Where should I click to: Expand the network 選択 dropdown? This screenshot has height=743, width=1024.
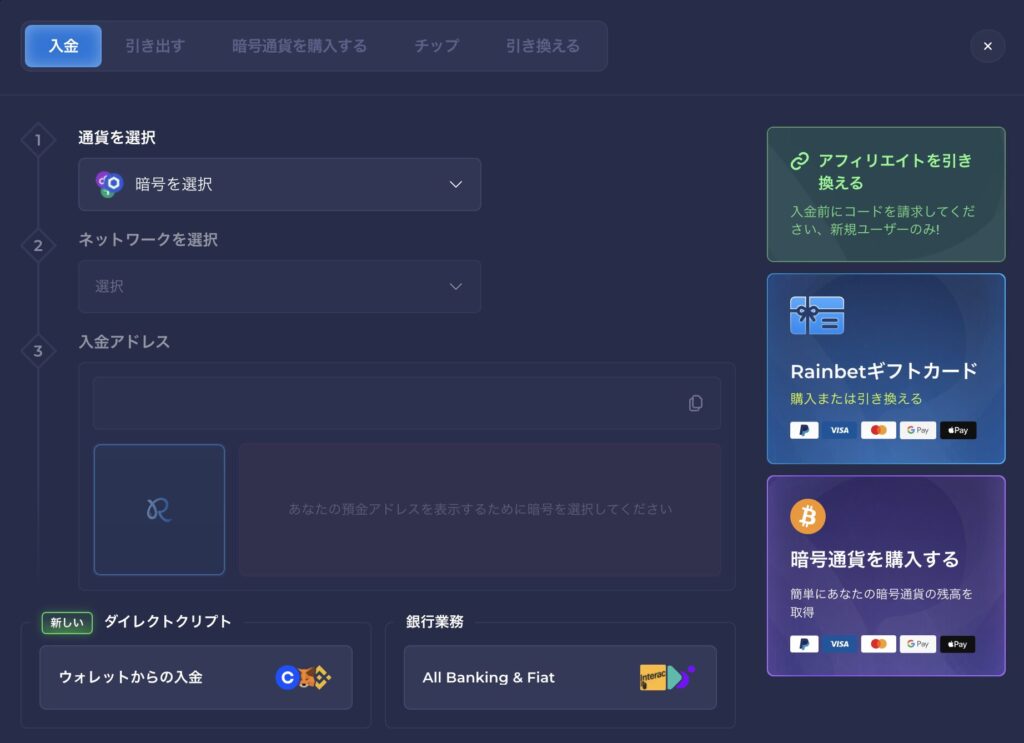click(x=279, y=287)
